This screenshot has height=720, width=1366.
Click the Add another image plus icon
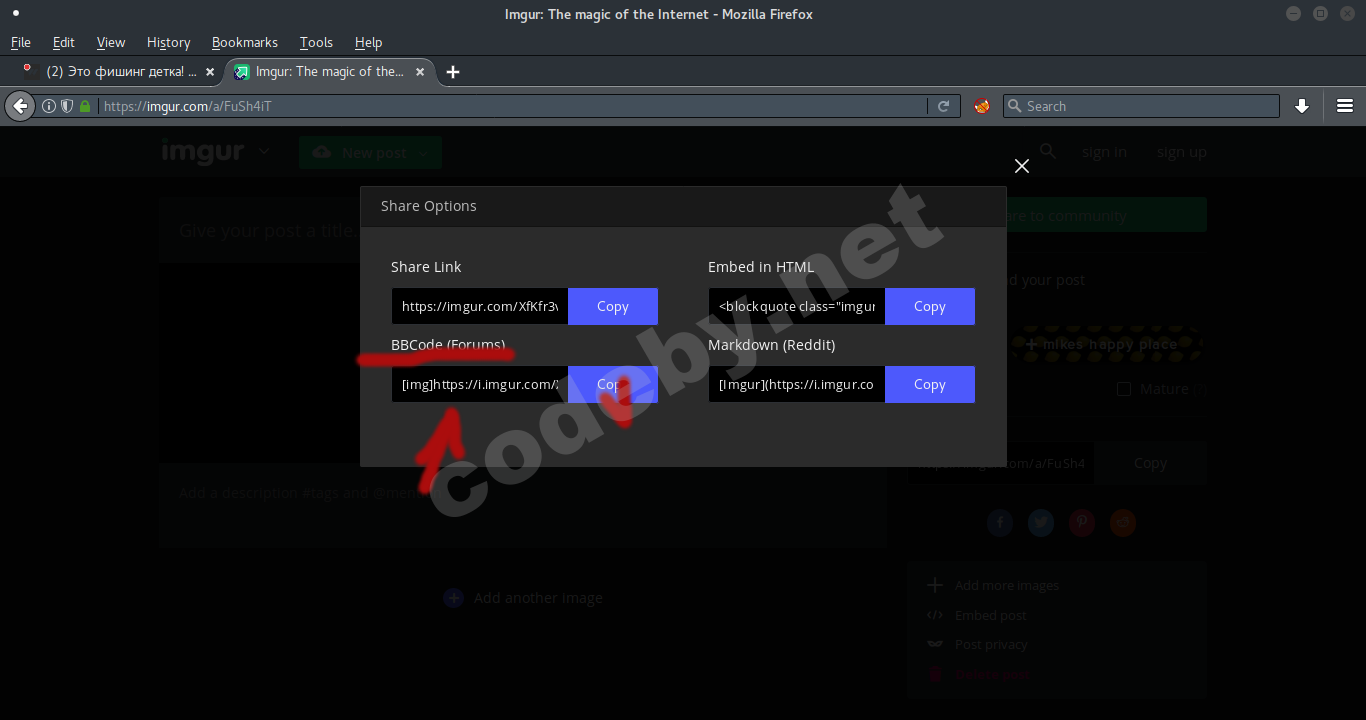pyautogui.click(x=454, y=598)
